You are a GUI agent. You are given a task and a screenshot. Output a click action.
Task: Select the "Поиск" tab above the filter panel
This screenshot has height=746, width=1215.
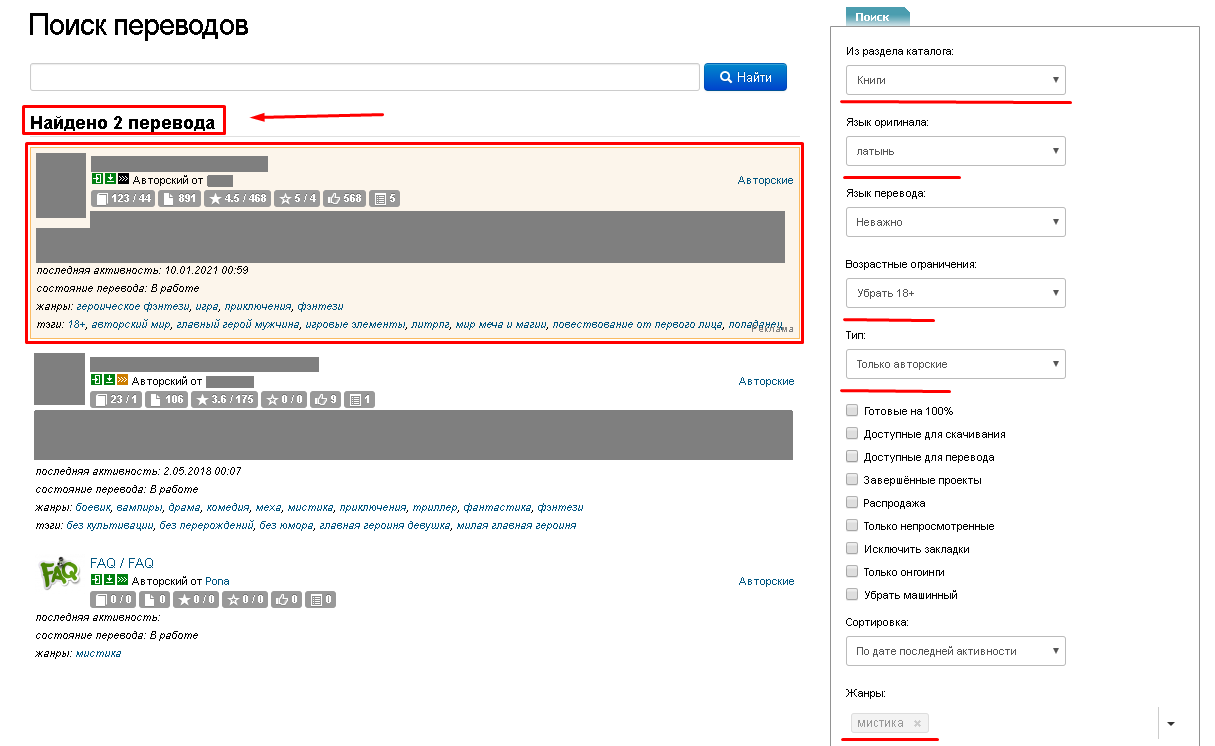(x=873, y=17)
